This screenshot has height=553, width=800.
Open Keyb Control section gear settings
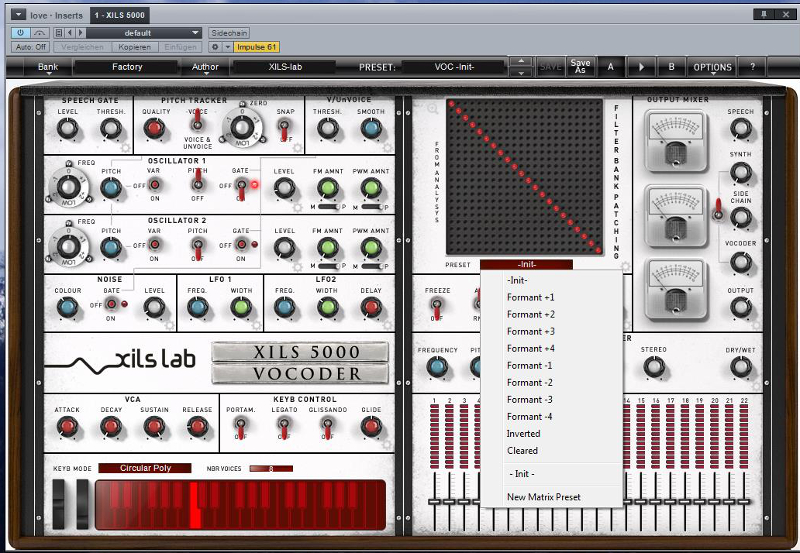click(x=387, y=445)
